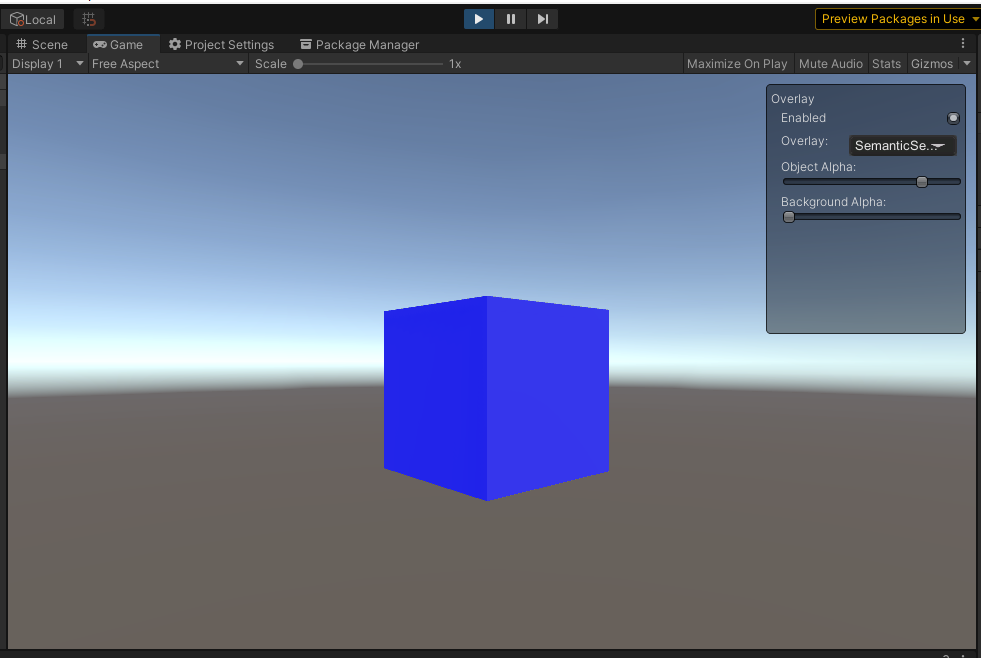Click the grid snapping icon beside Local
Viewport: 981px width, 658px height.
click(88, 18)
